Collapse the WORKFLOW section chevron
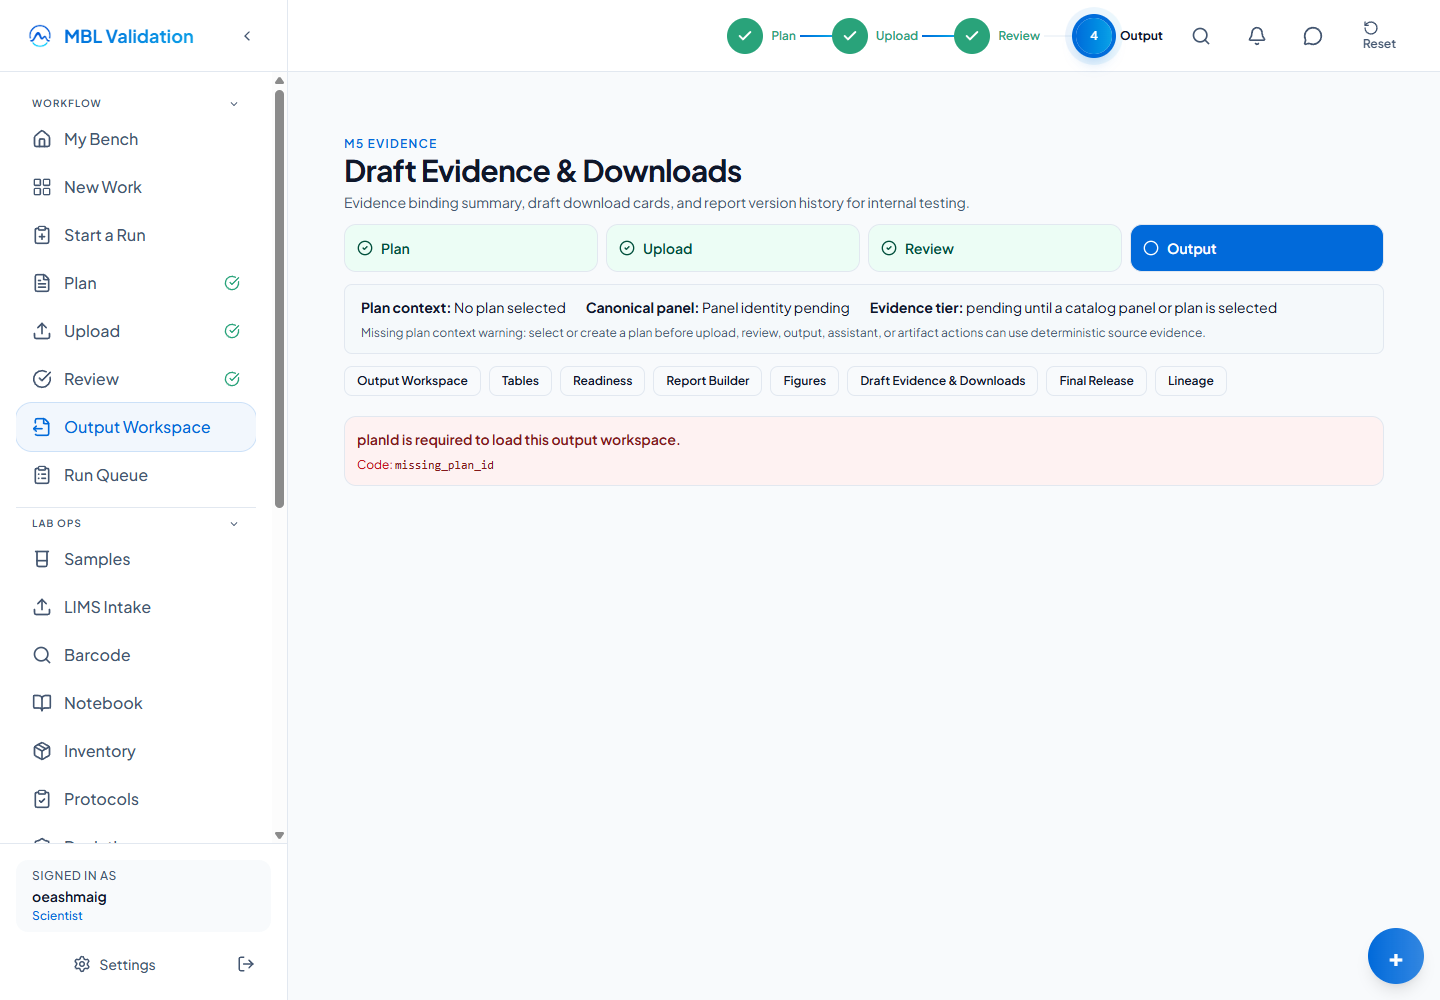Image resolution: width=1440 pixels, height=1000 pixels. click(234, 104)
